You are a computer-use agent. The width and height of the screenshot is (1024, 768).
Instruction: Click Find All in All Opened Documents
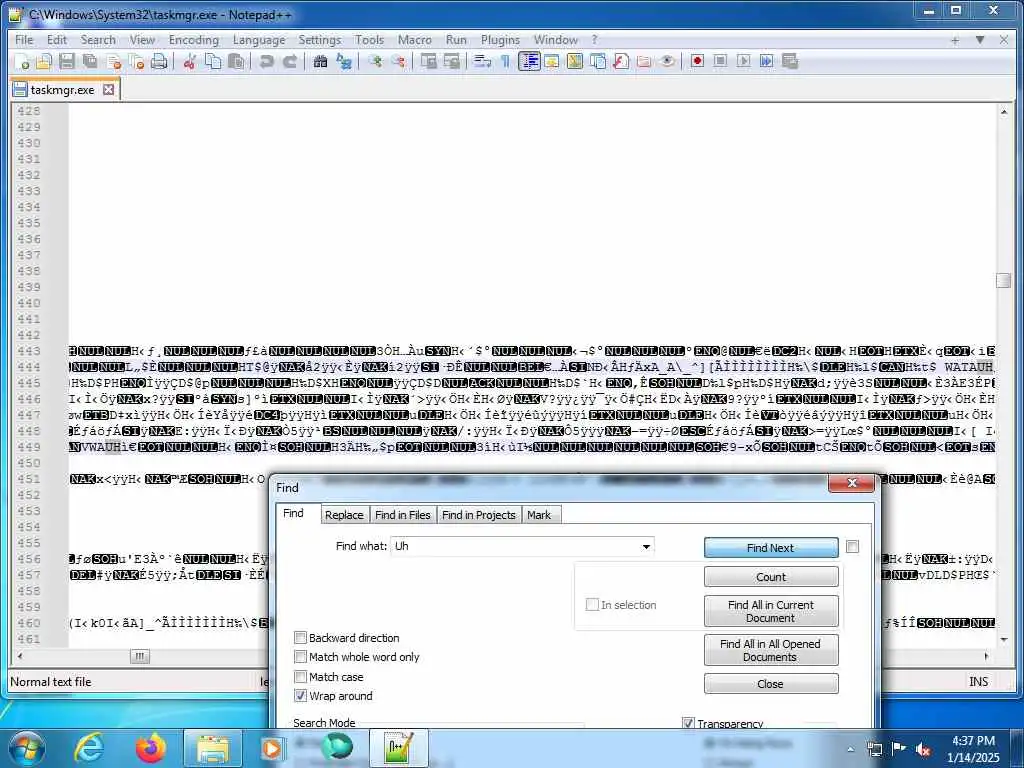771,650
